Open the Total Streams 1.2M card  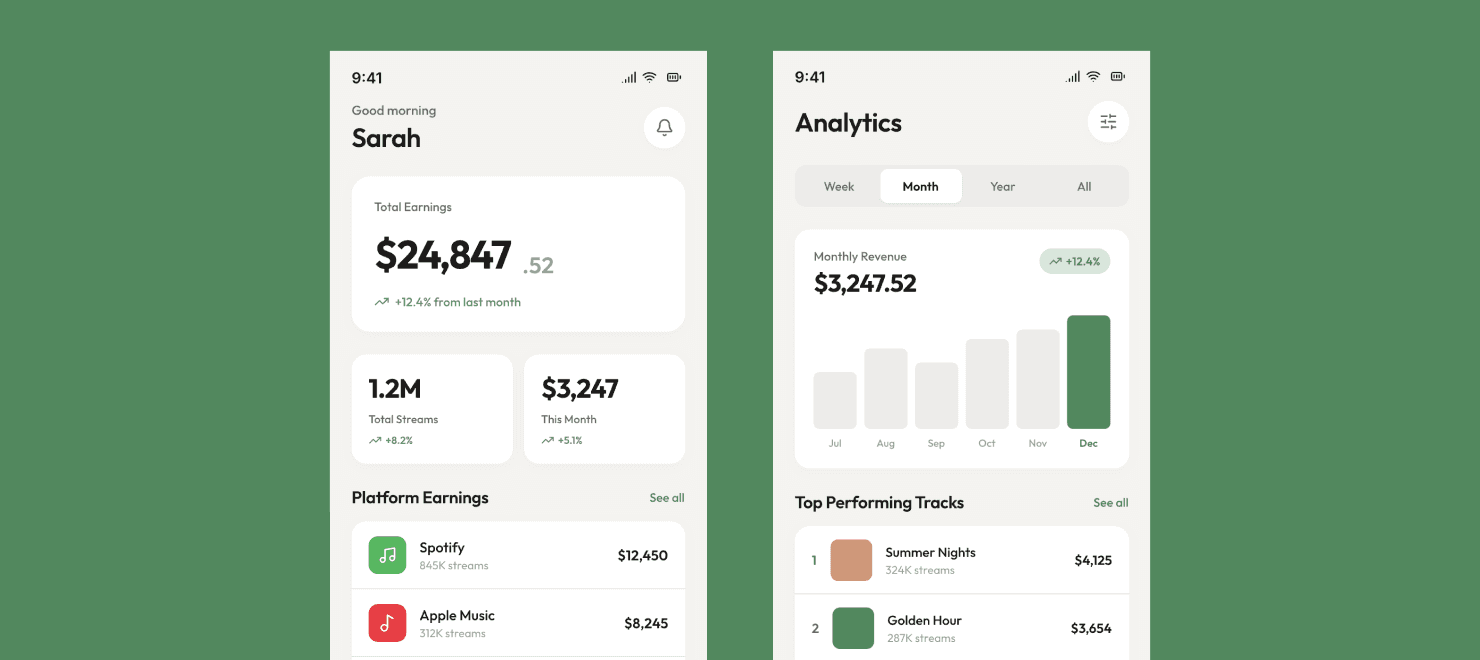coord(432,409)
